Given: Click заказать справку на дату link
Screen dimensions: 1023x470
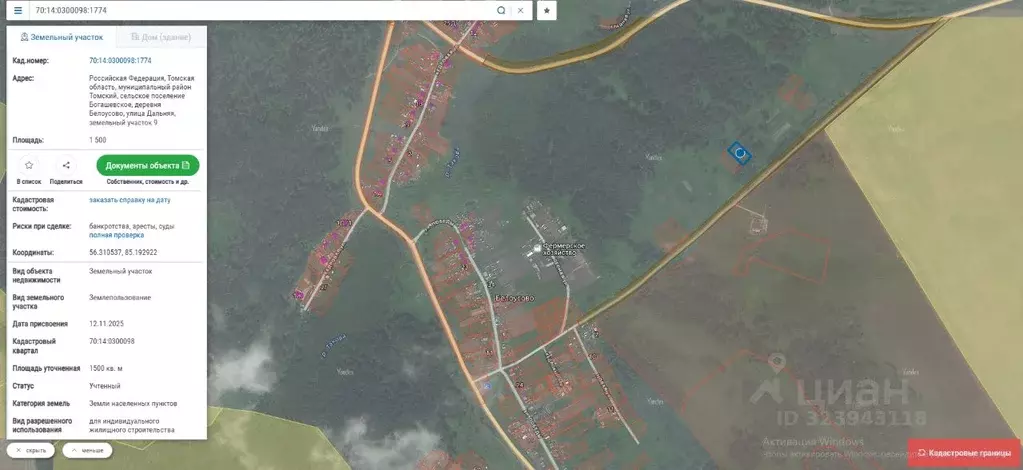Looking at the screenshot, I should [x=130, y=200].
